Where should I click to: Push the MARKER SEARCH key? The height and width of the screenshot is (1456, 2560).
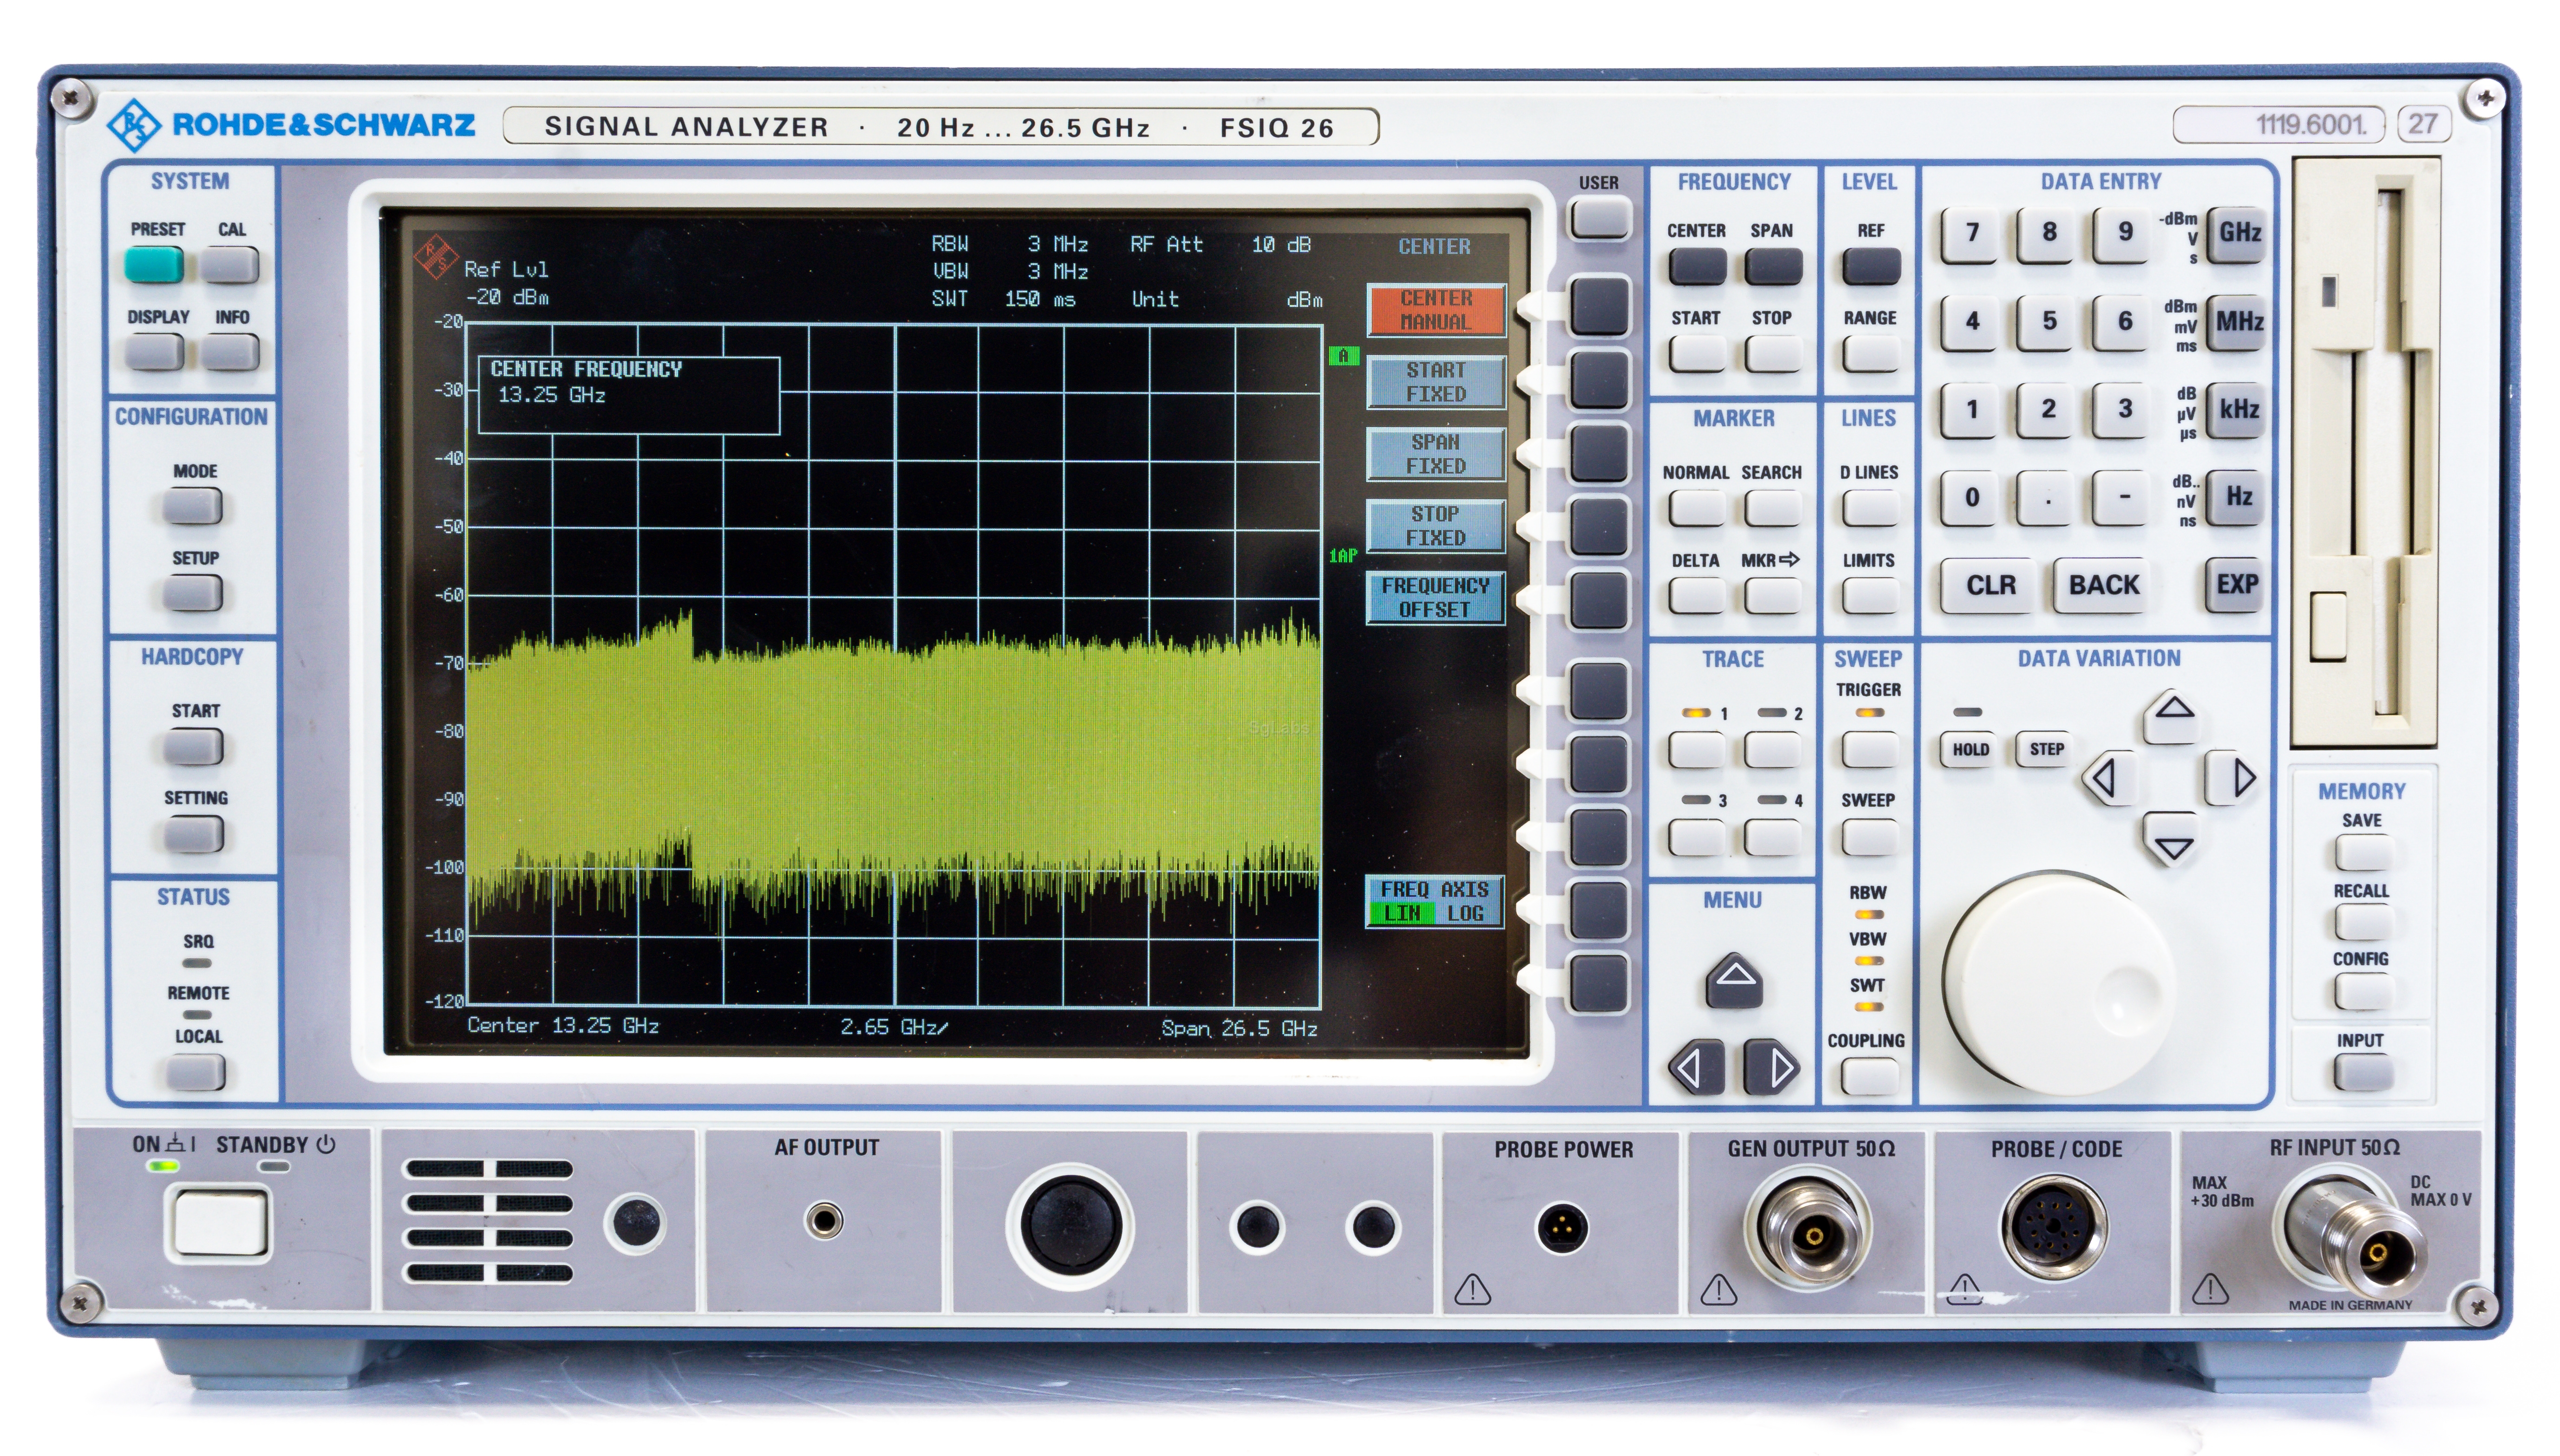(1773, 509)
